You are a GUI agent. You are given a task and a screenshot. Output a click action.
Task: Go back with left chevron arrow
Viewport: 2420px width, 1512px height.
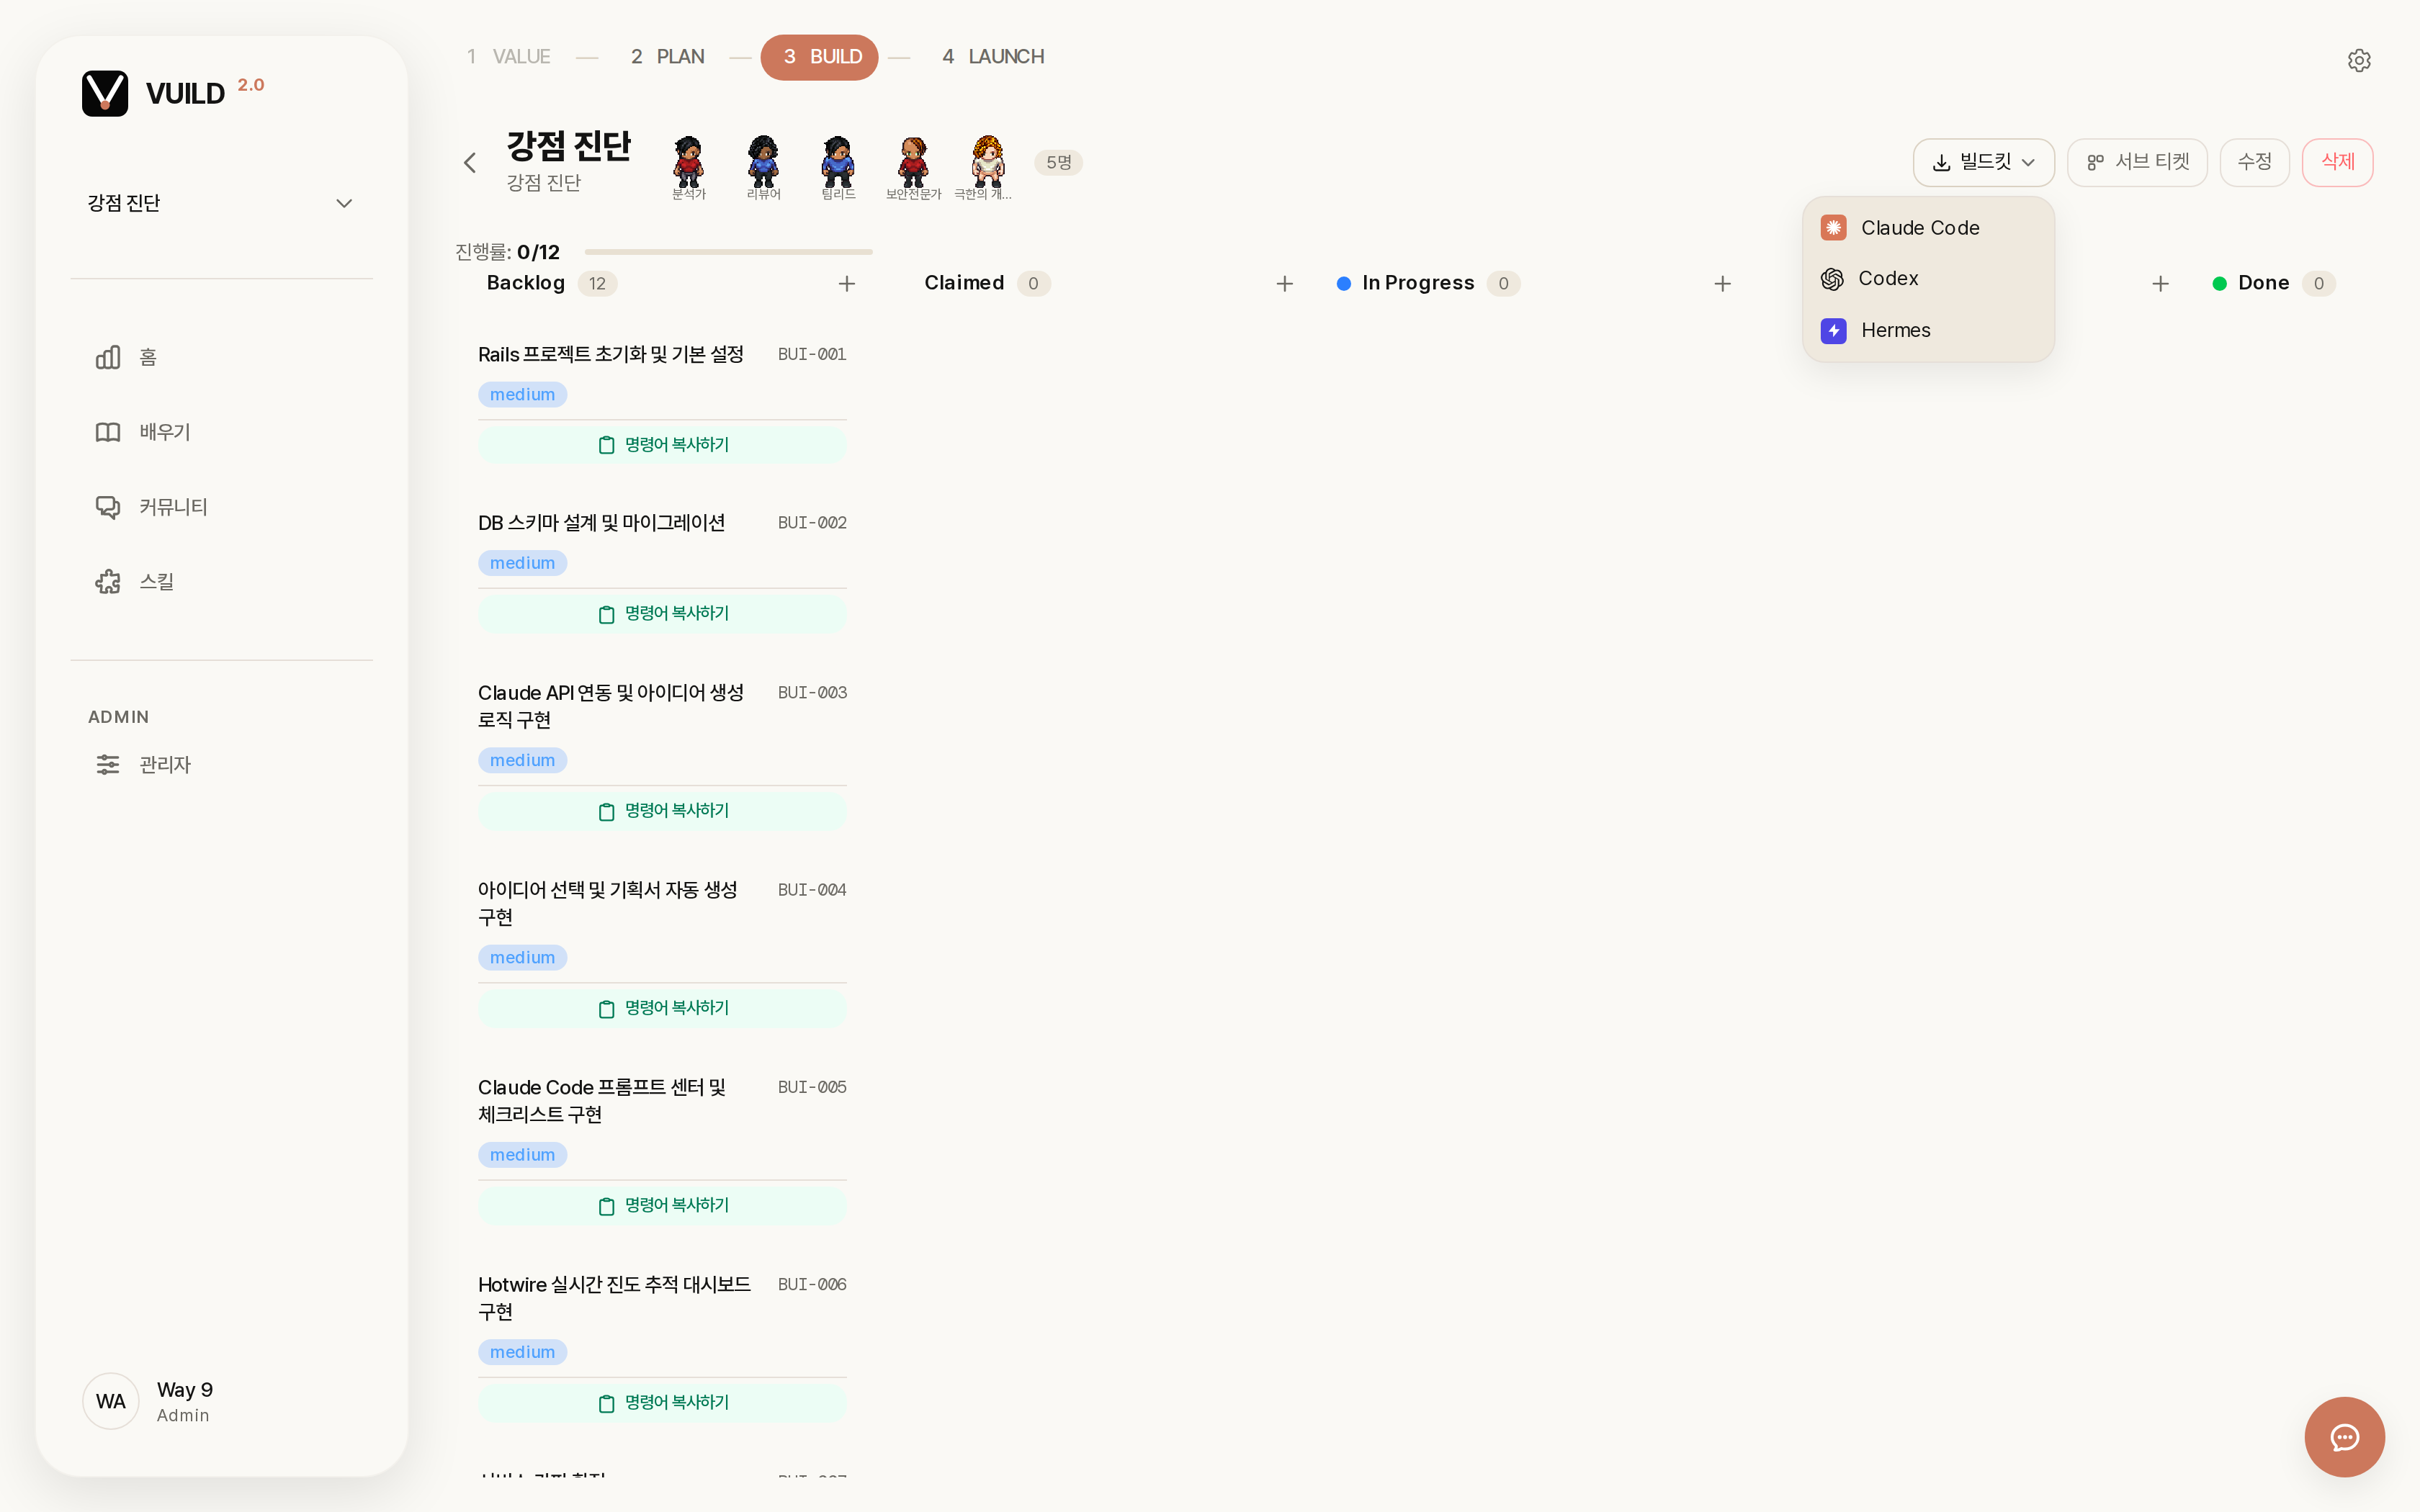tap(470, 162)
